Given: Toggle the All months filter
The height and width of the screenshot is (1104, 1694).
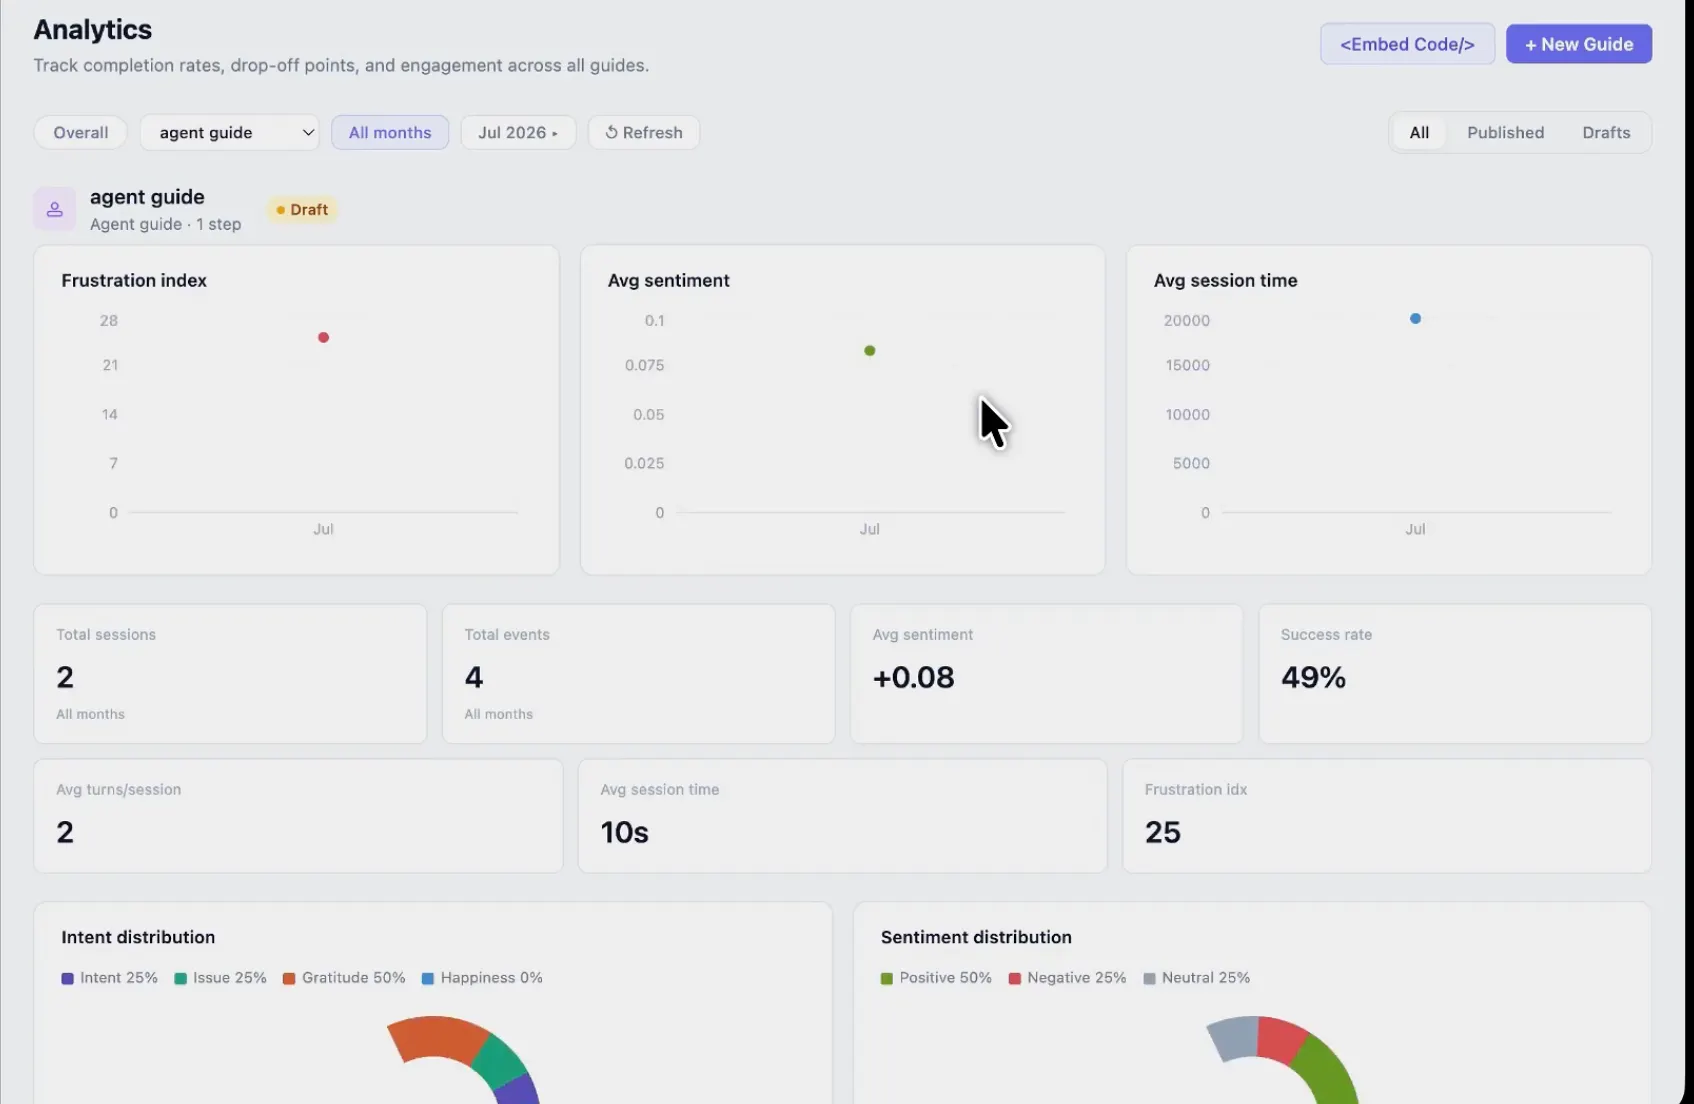Looking at the screenshot, I should [390, 132].
